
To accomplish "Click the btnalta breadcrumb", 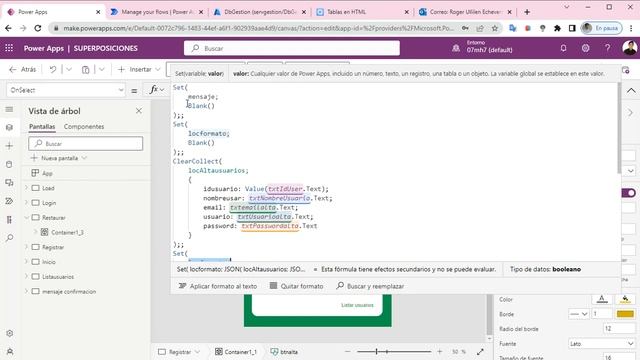I will tap(284, 351).
